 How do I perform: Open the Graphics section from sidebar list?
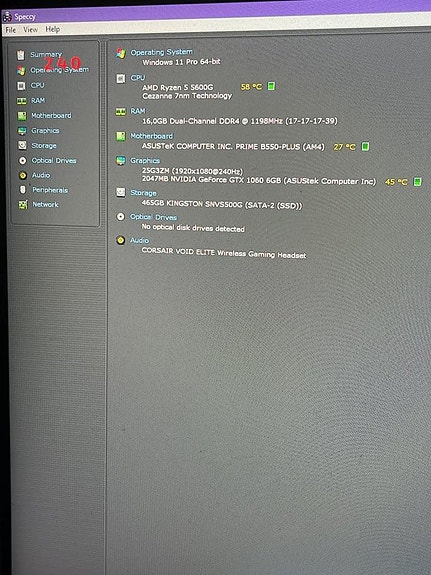click(45, 131)
